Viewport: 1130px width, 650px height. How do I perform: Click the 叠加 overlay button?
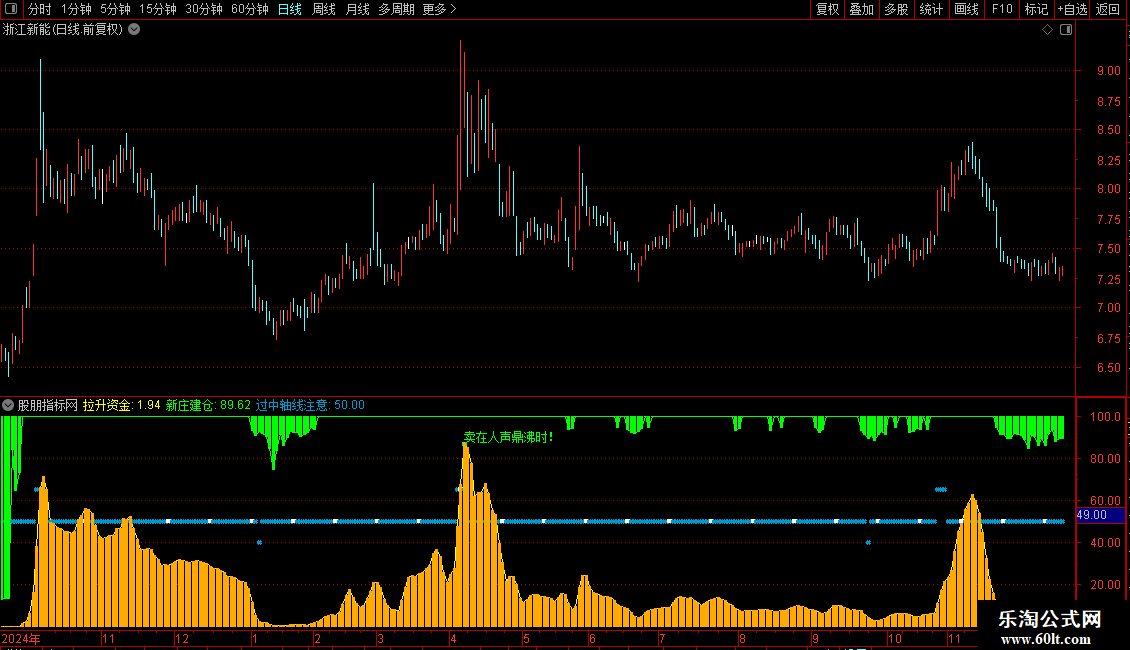pos(861,9)
